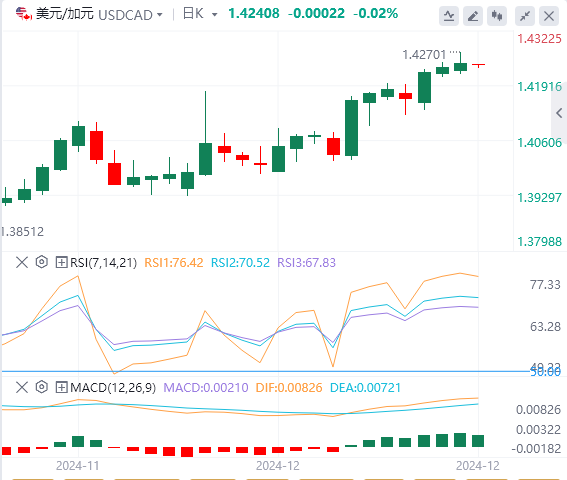The width and height of the screenshot is (567, 480).
Task: Select the RSI1:76.42 value label
Action: [x=174, y=263]
